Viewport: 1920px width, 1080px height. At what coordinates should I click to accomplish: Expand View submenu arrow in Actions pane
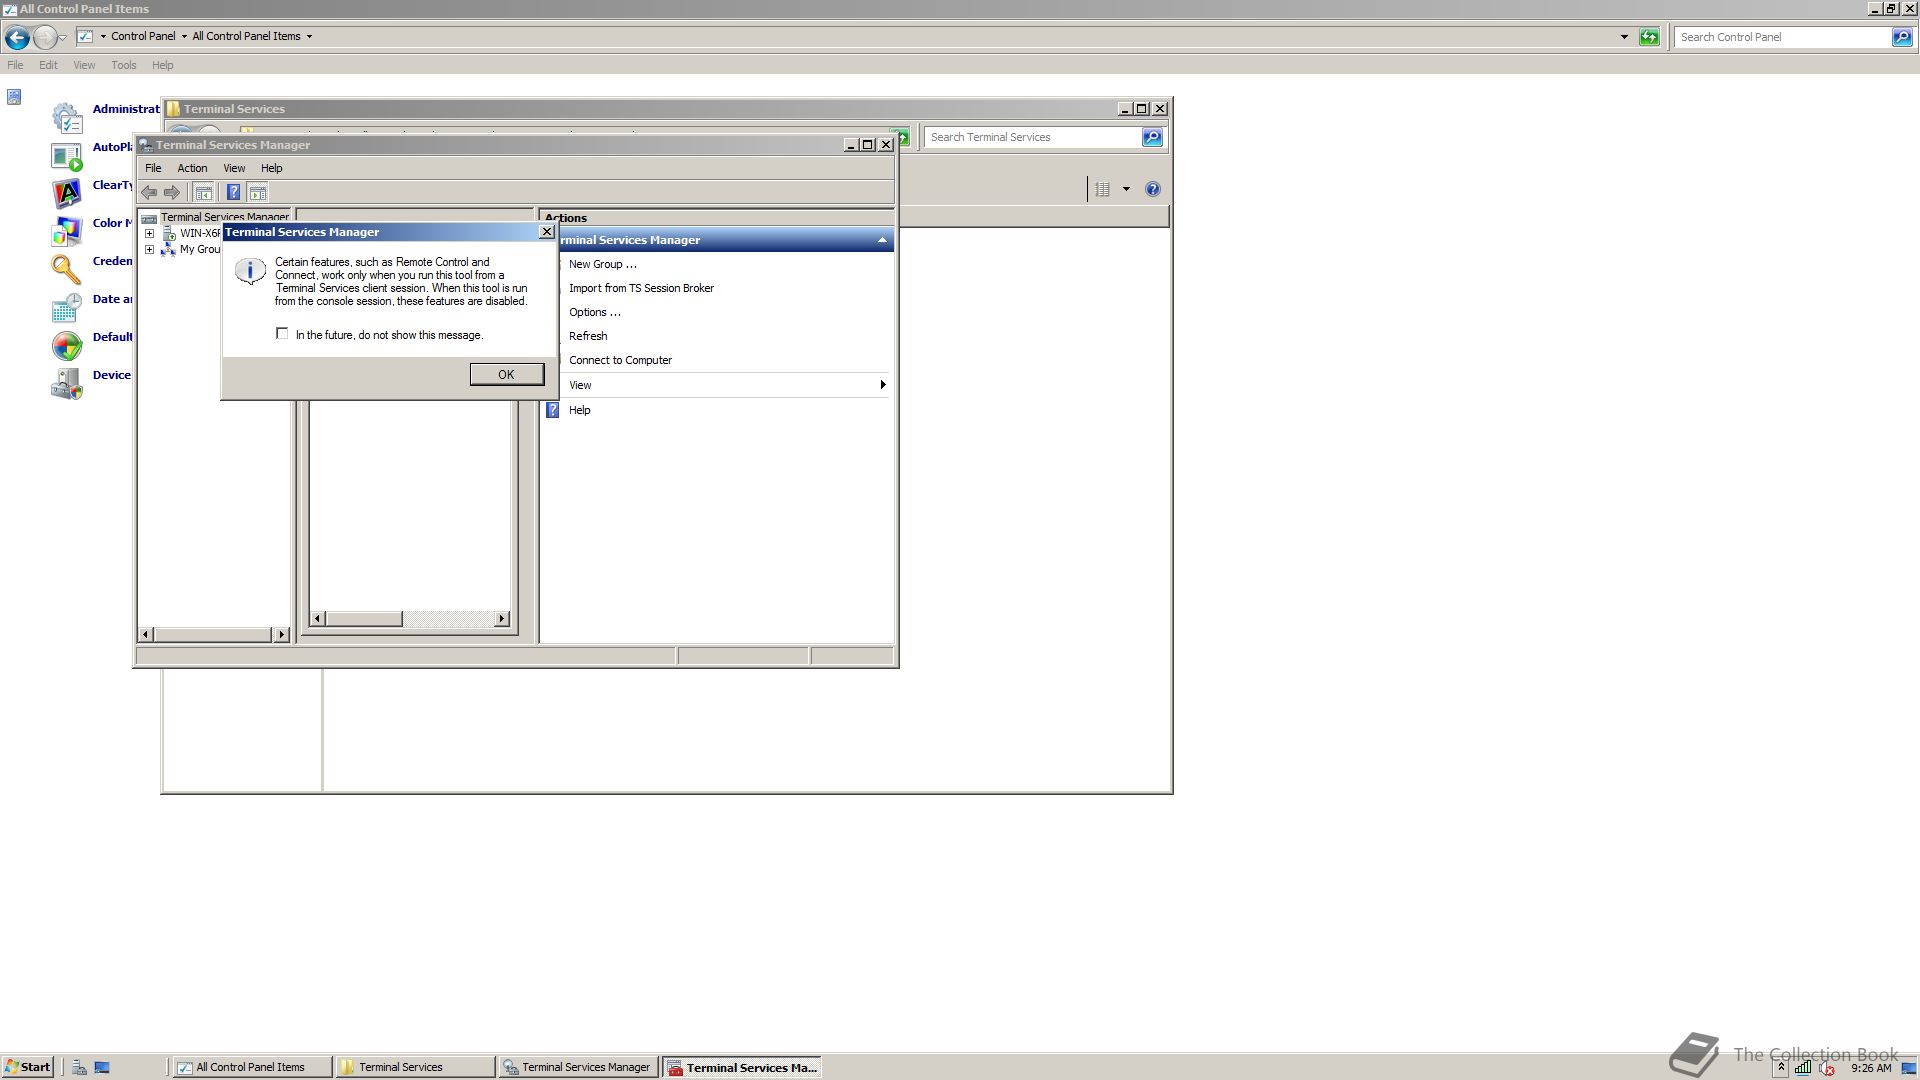[x=882, y=385]
